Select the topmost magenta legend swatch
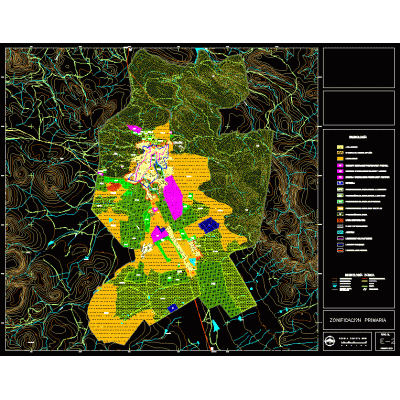400x400 pixels. coord(340,165)
